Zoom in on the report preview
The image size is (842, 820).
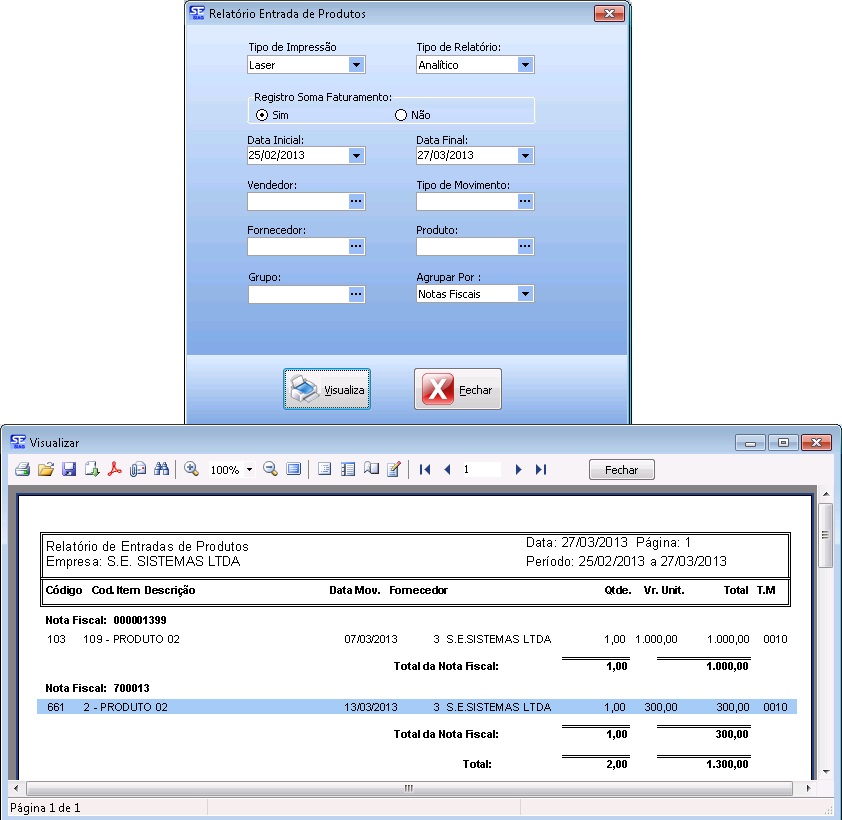[191, 469]
